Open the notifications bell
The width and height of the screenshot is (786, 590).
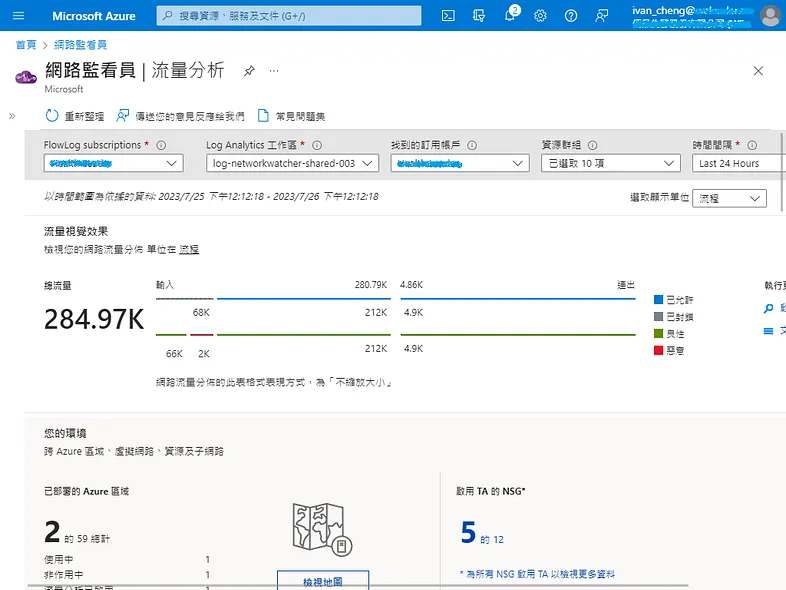[510, 15]
